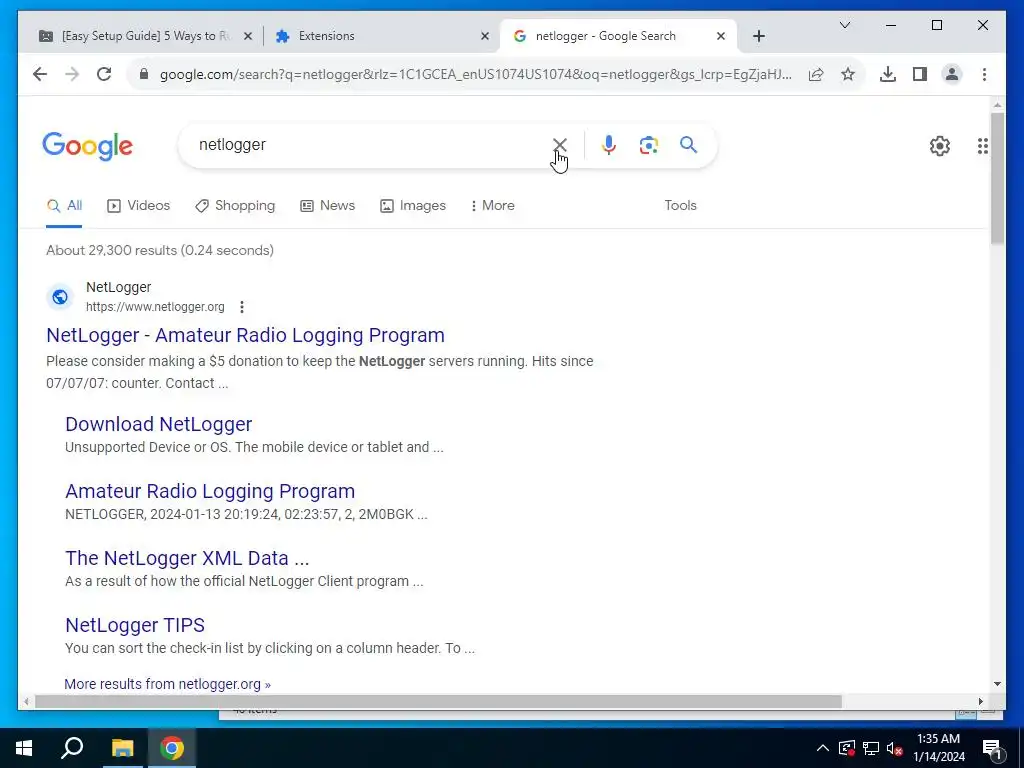This screenshot has height=768, width=1024.
Task: View site info via the padlock icon
Action: pyautogui.click(x=144, y=74)
